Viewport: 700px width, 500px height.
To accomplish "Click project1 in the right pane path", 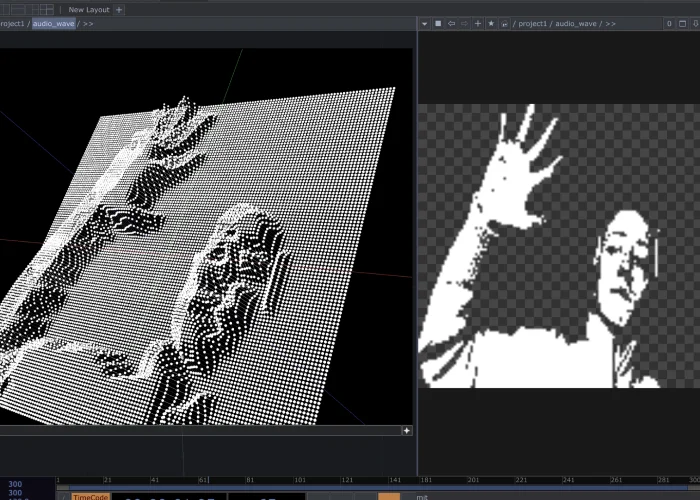I will [534, 24].
